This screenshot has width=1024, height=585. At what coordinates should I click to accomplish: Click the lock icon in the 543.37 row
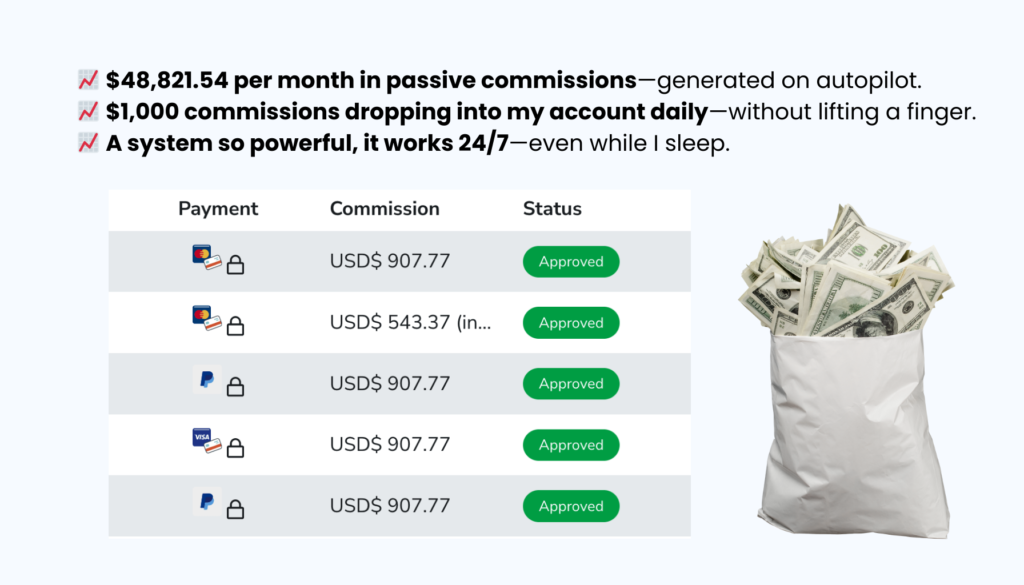pos(236,326)
